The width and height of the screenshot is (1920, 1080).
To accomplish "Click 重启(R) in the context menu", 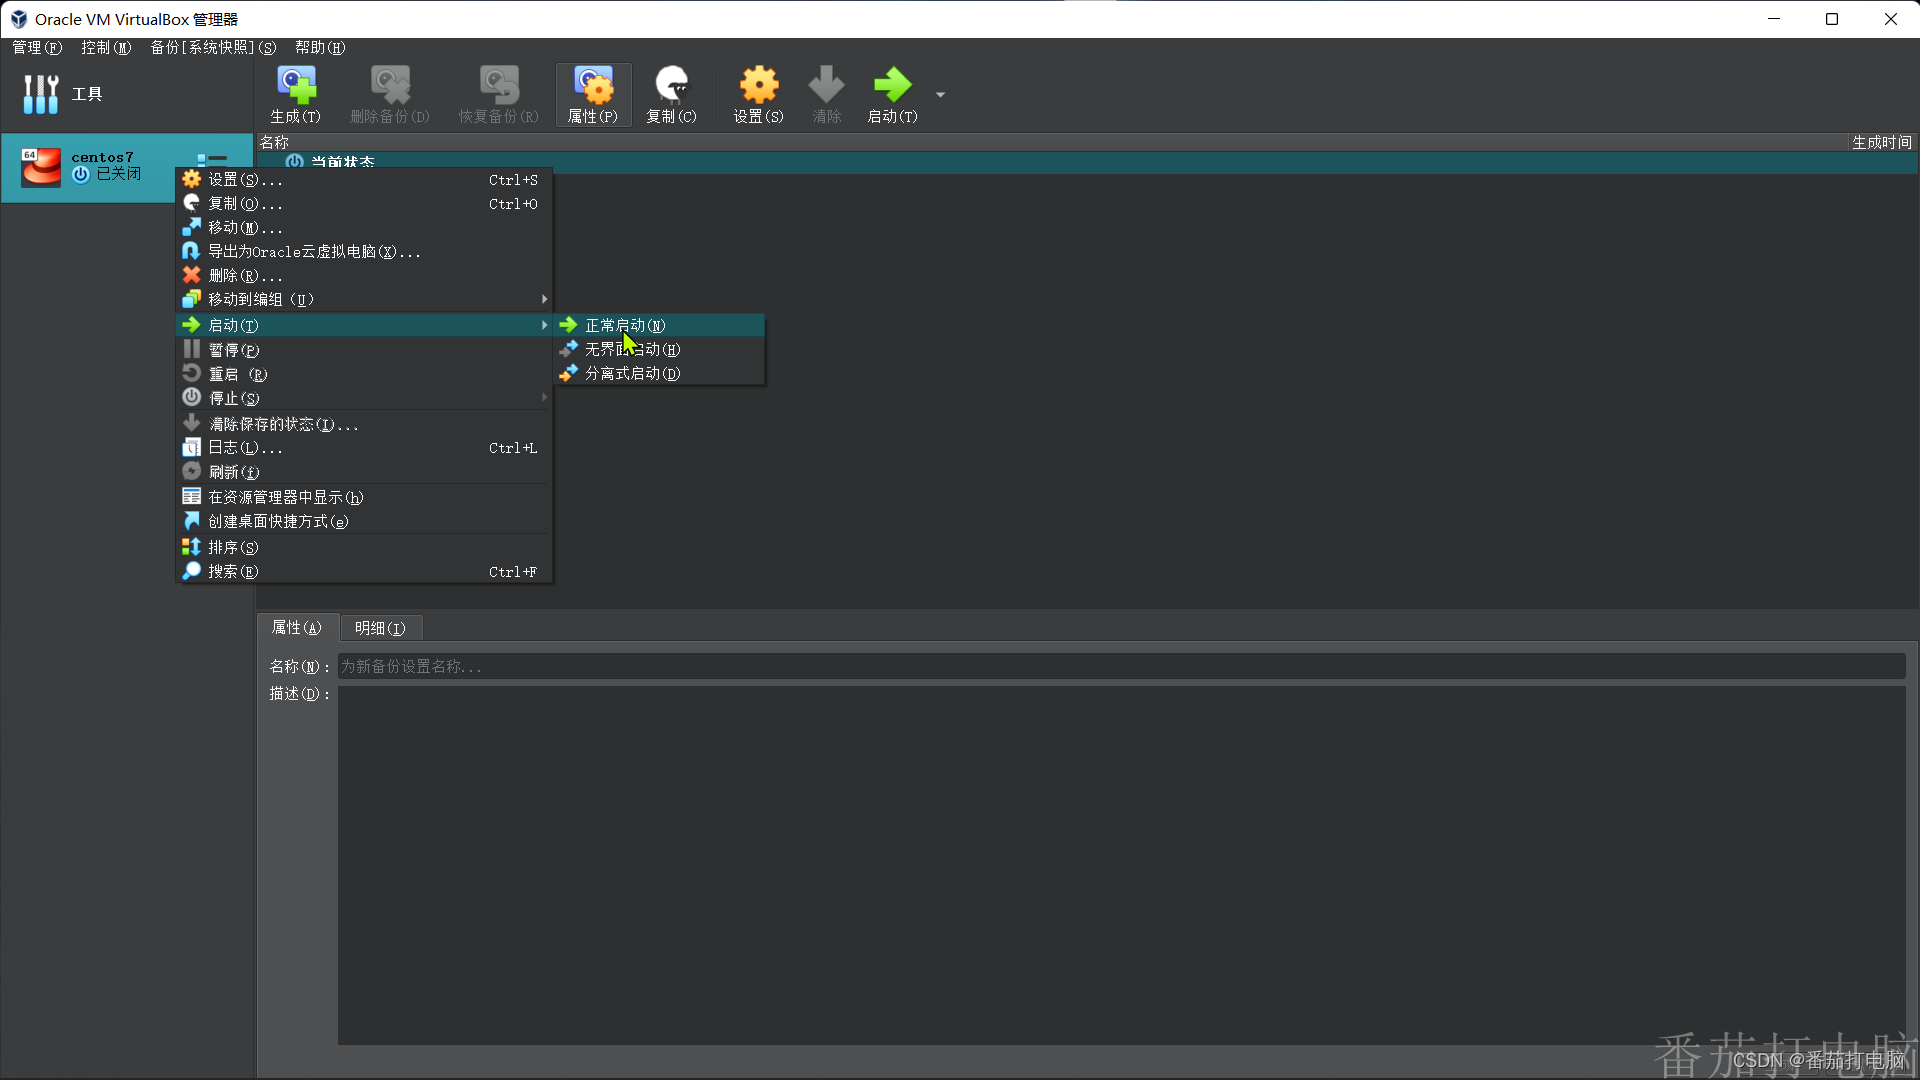I will tap(364, 374).
